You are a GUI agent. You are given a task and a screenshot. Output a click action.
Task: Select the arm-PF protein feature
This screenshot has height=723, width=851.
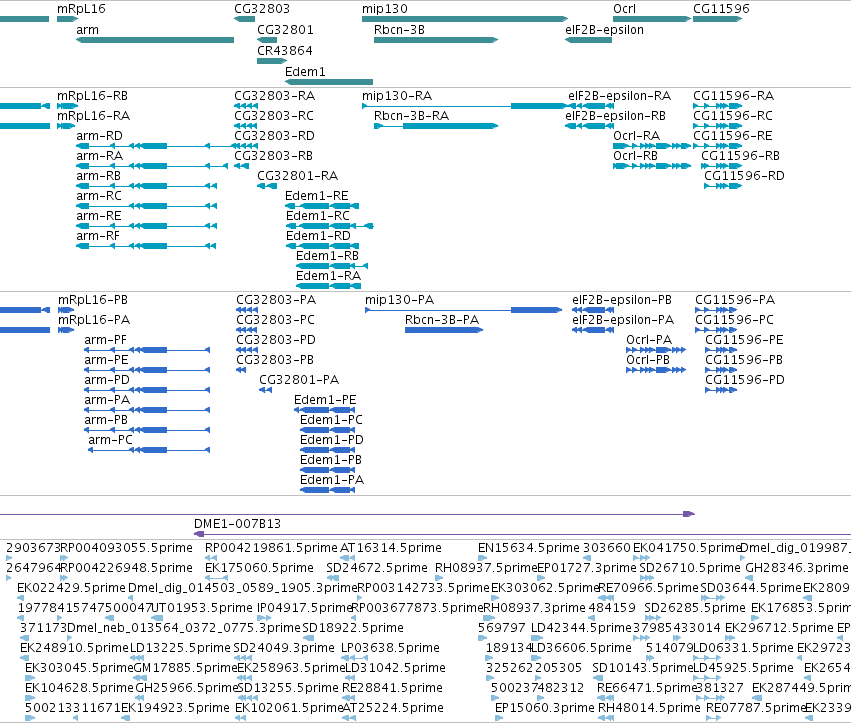(147, 350)
